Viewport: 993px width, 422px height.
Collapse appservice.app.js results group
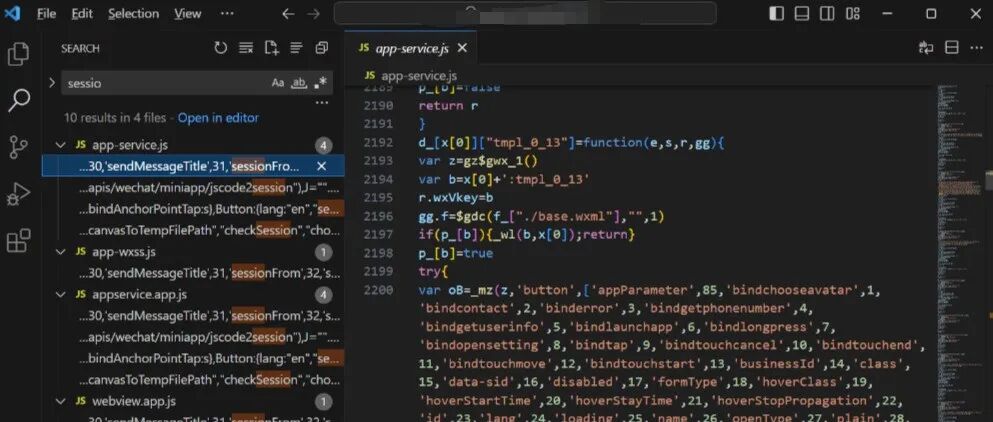60,295
